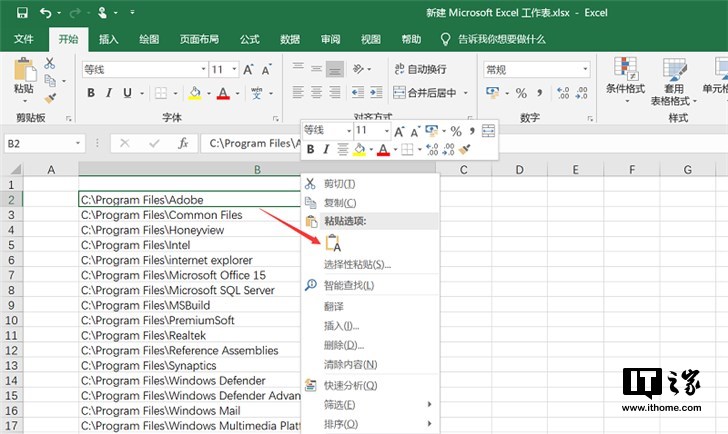Open the 页面布局 ribbon tab

[199, 39]
